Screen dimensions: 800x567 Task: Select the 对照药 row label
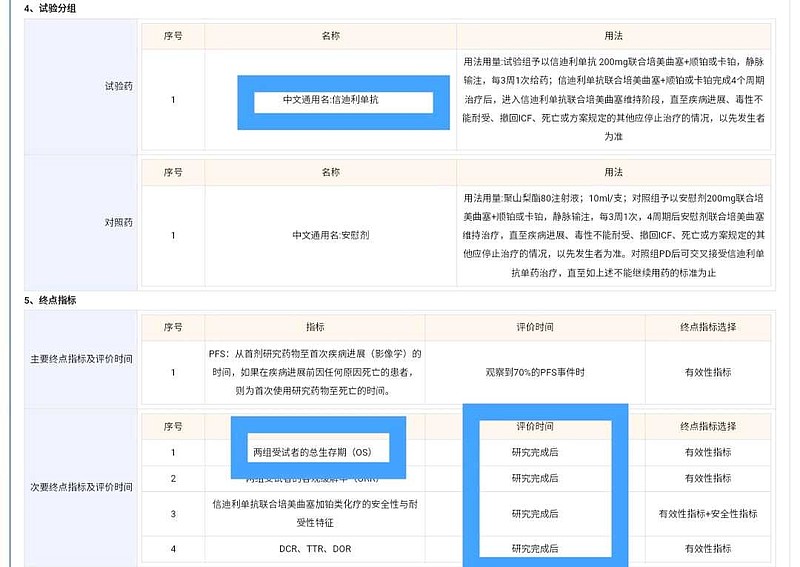click(118, 222)
